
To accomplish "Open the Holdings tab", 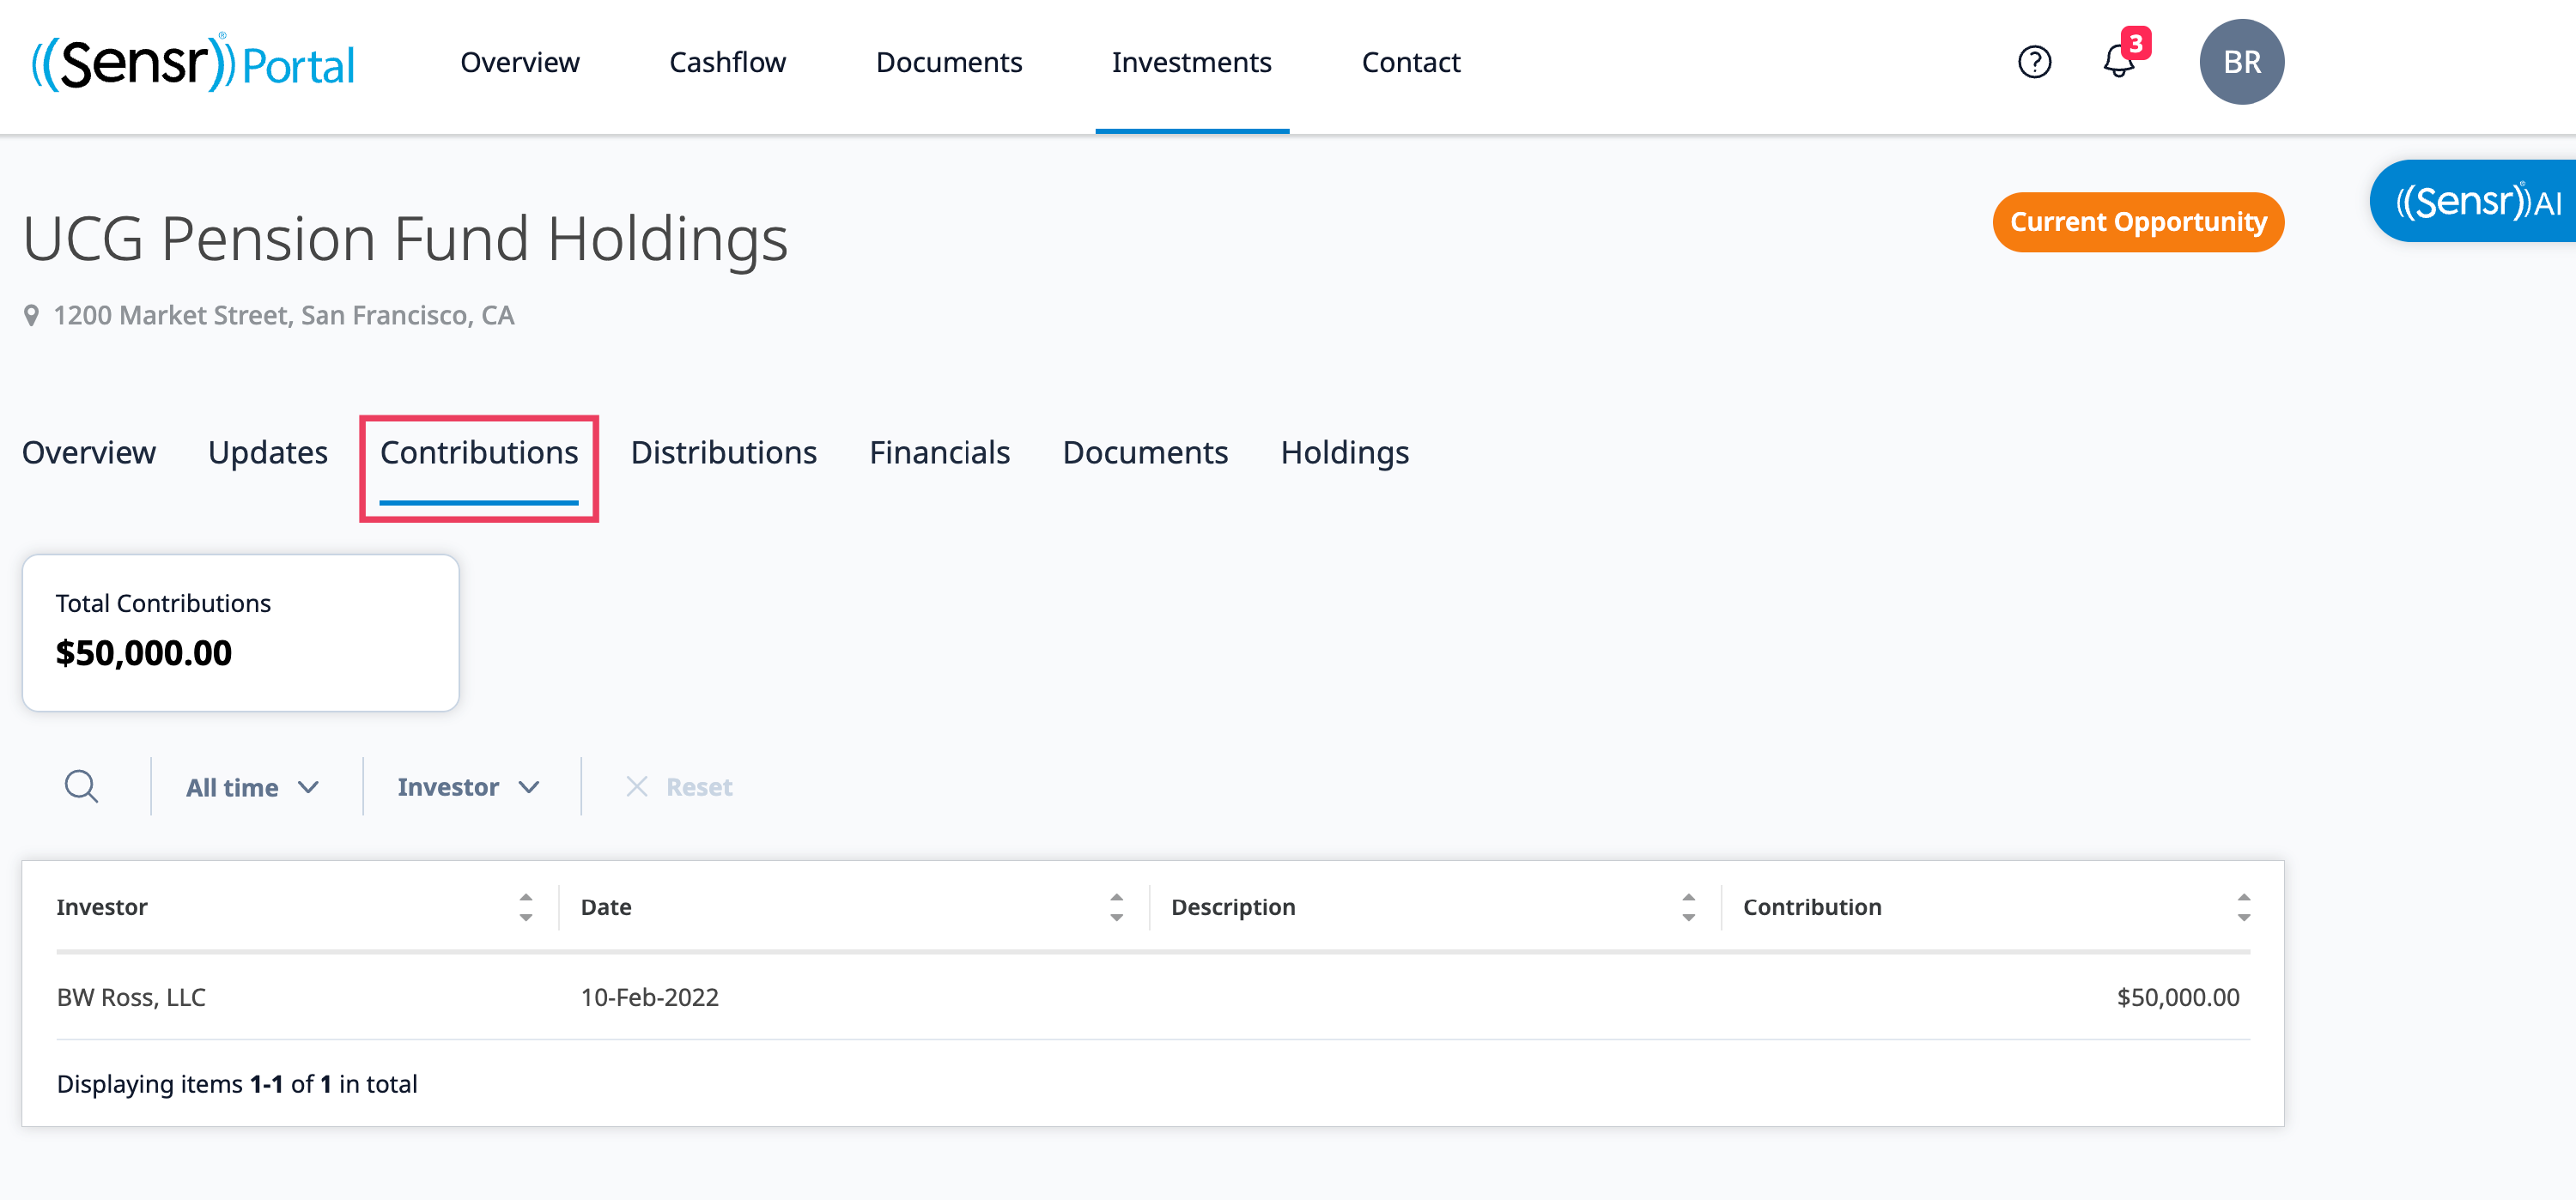I will [x=1344, y=453].
